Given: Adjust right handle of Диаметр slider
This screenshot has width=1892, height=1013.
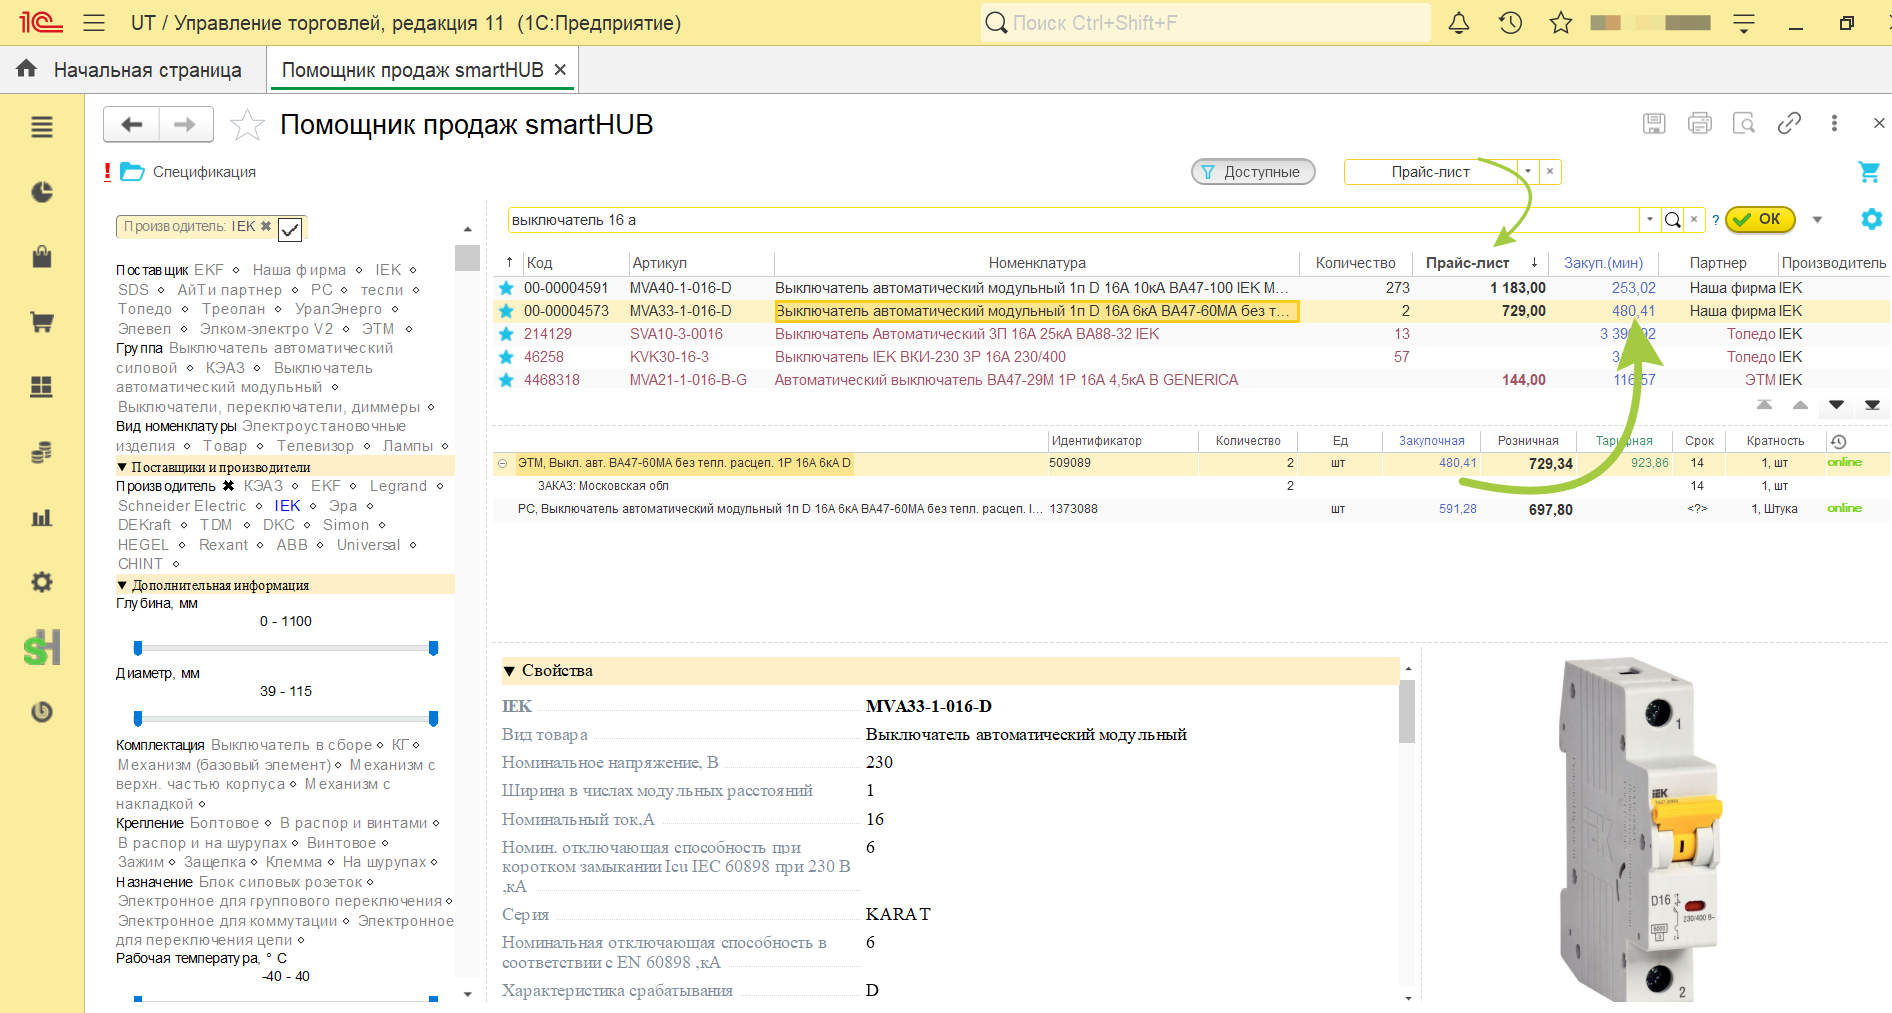Looking at the screenshot, I should pos(433,718).
